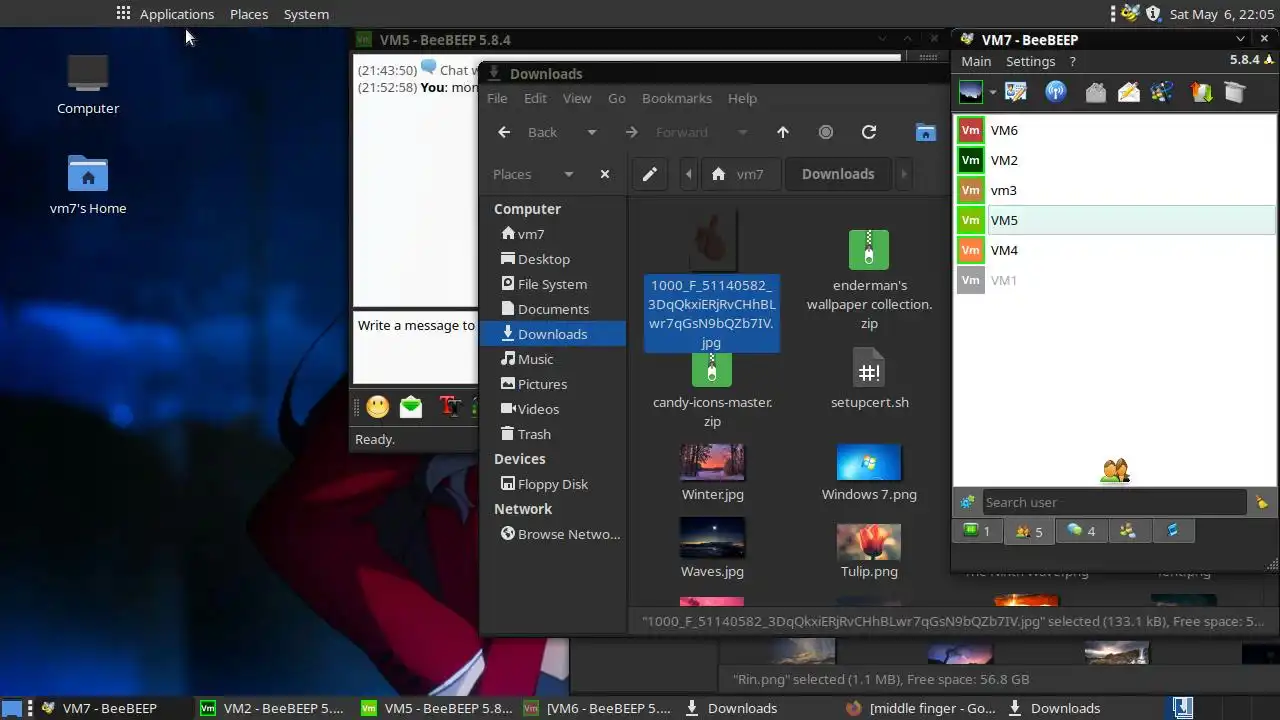Image resolution: width=1280 pixels, height=720 pixels.
Task: Select user vm3 in BeeBEEP list
Action: (1116, 190)
